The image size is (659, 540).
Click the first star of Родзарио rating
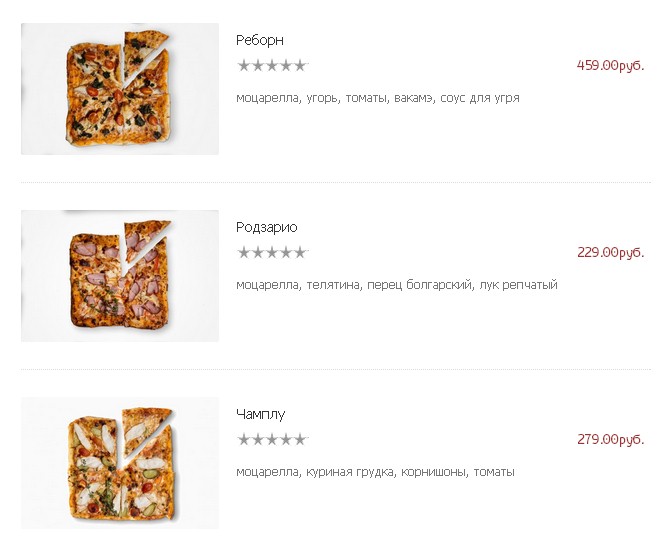pyautogui.click(x=244, y=253)
